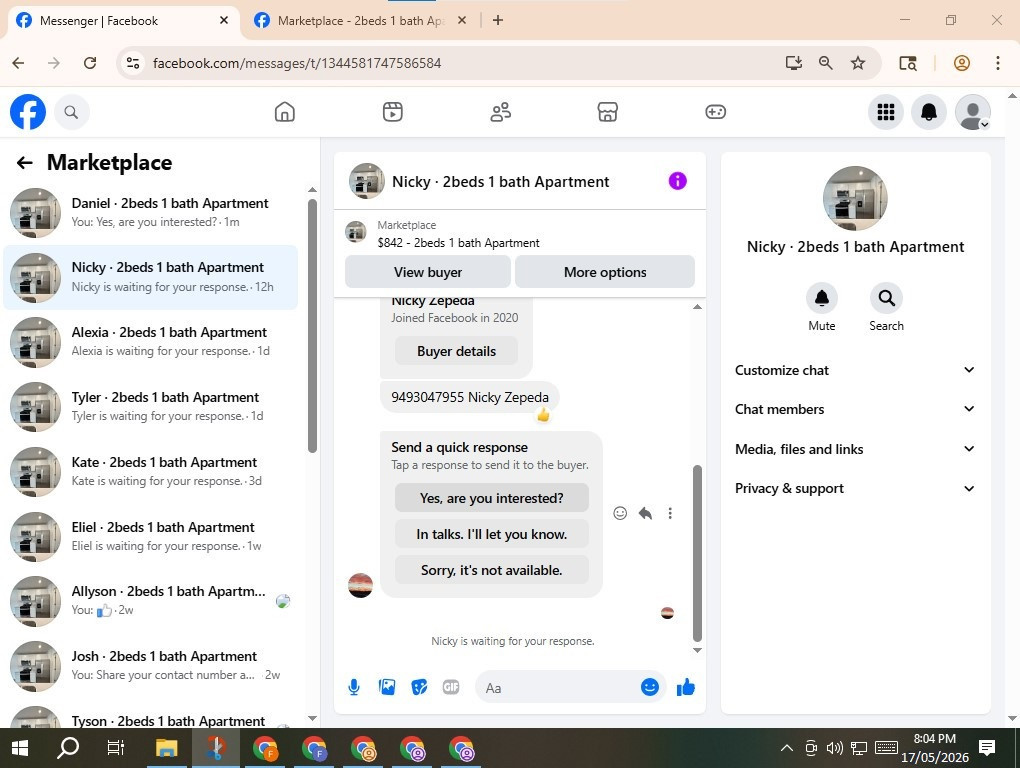Open browser zoom magnifier icon
The width and height of the screenshot is (1020, 768).
click(825, 63)
